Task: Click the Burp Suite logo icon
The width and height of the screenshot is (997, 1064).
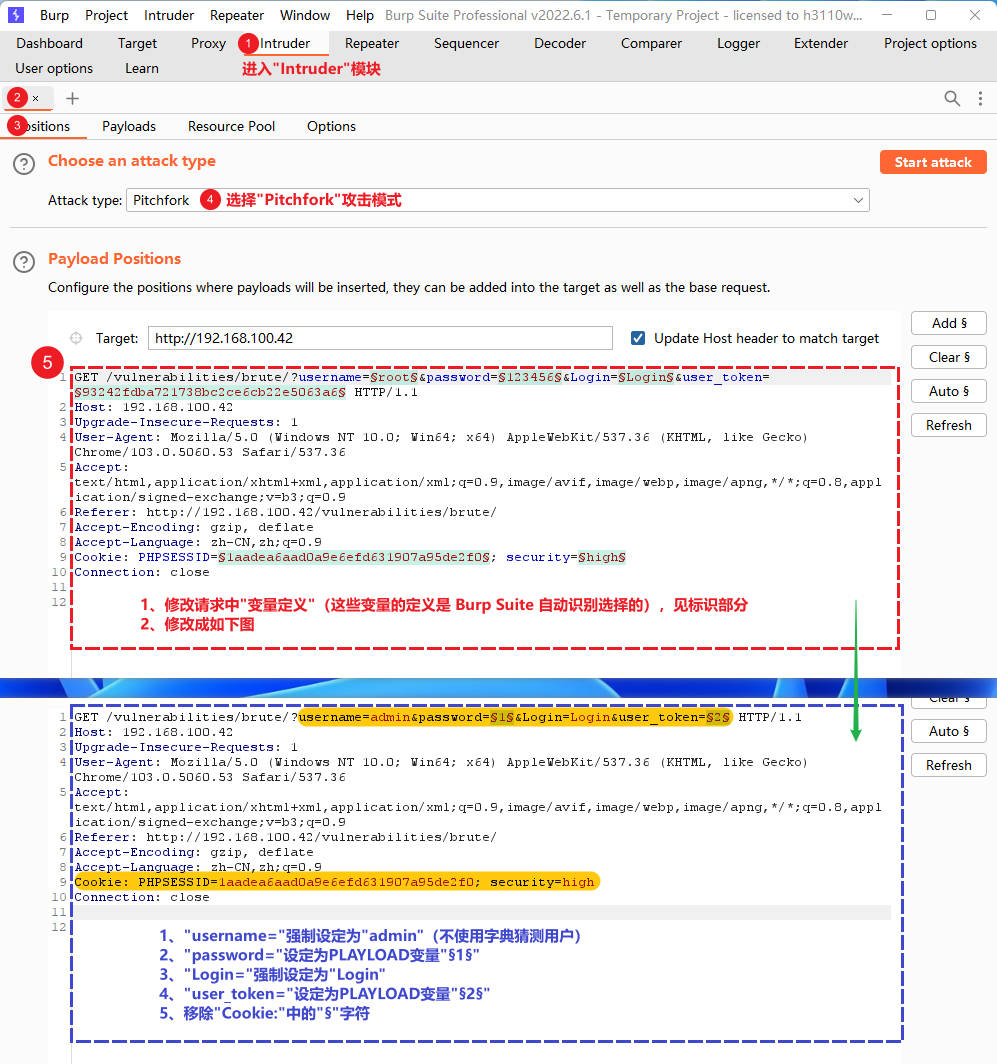Action: (x=16, y=14)
